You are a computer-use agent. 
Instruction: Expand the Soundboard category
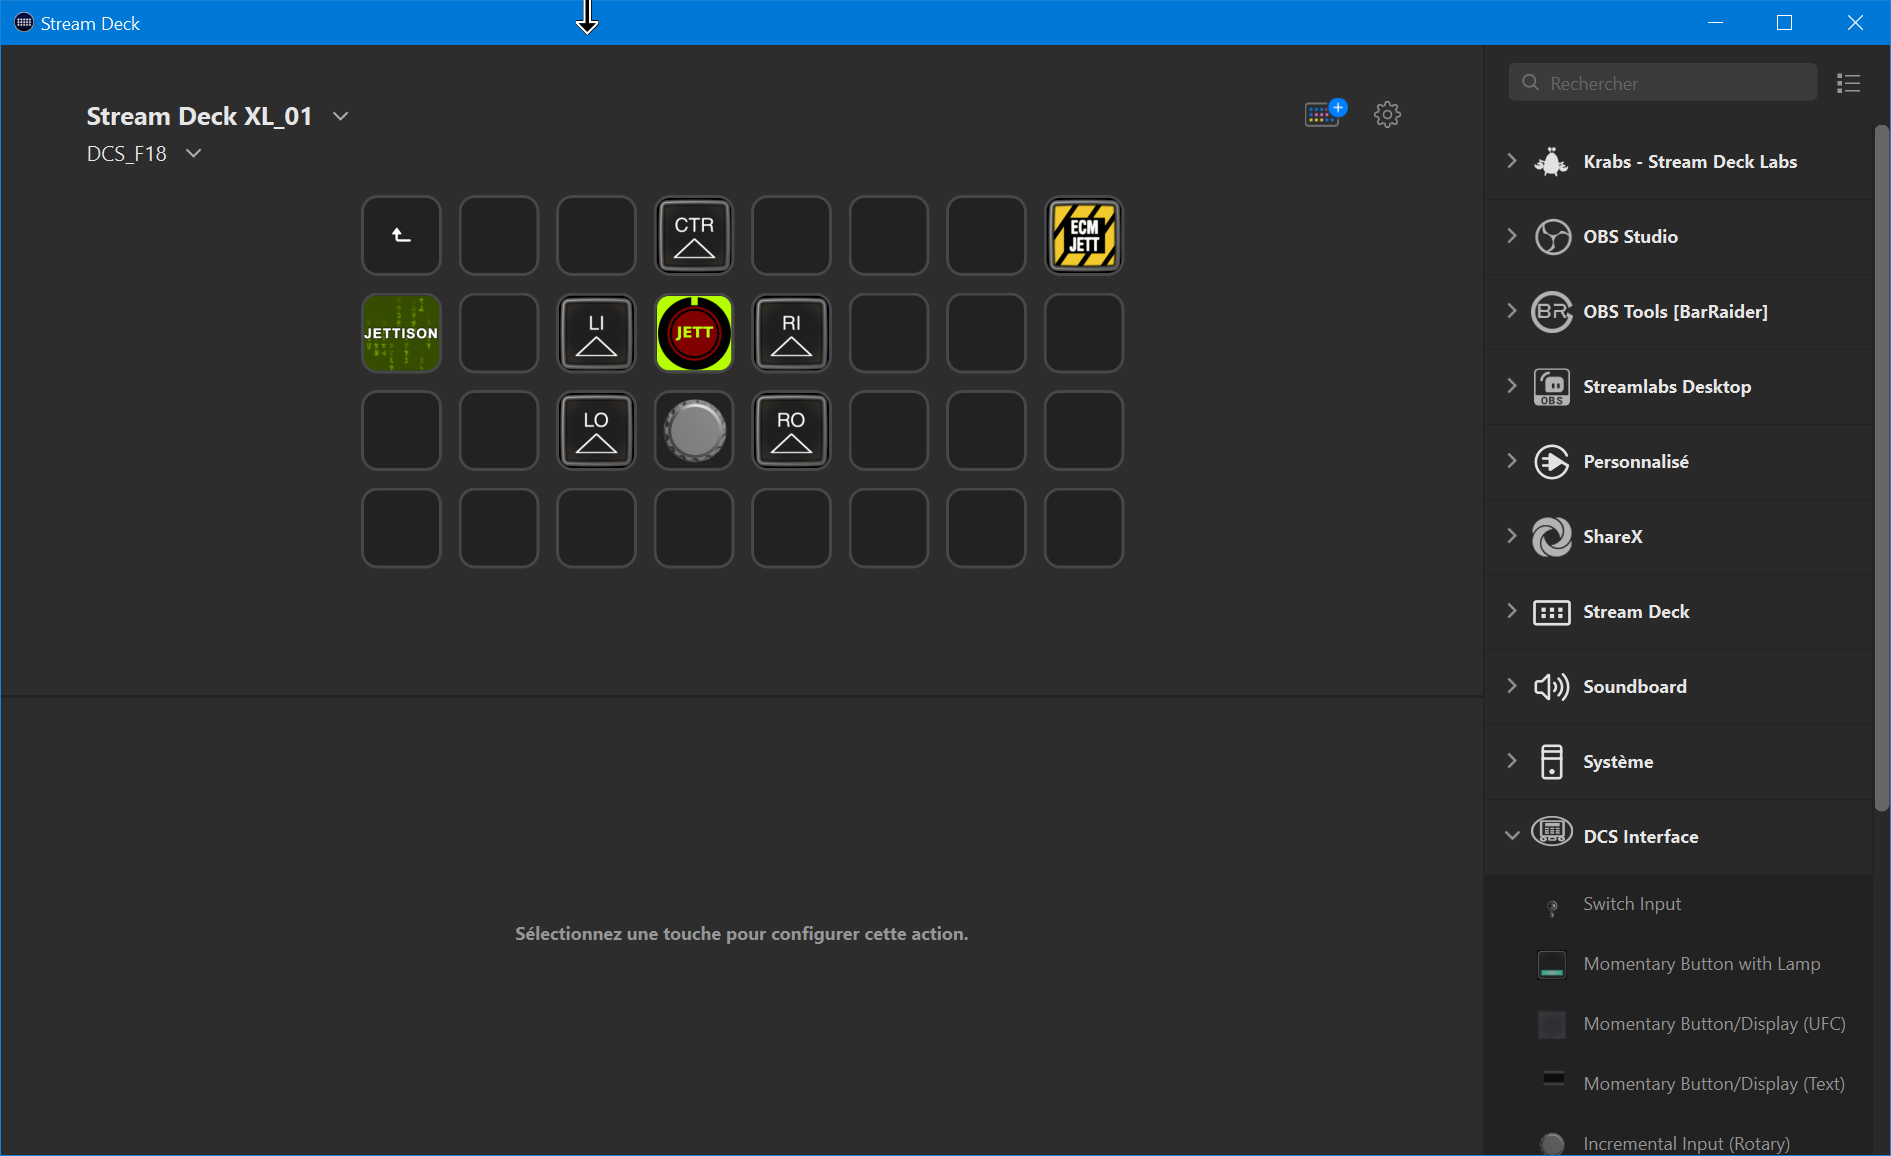1512,686
